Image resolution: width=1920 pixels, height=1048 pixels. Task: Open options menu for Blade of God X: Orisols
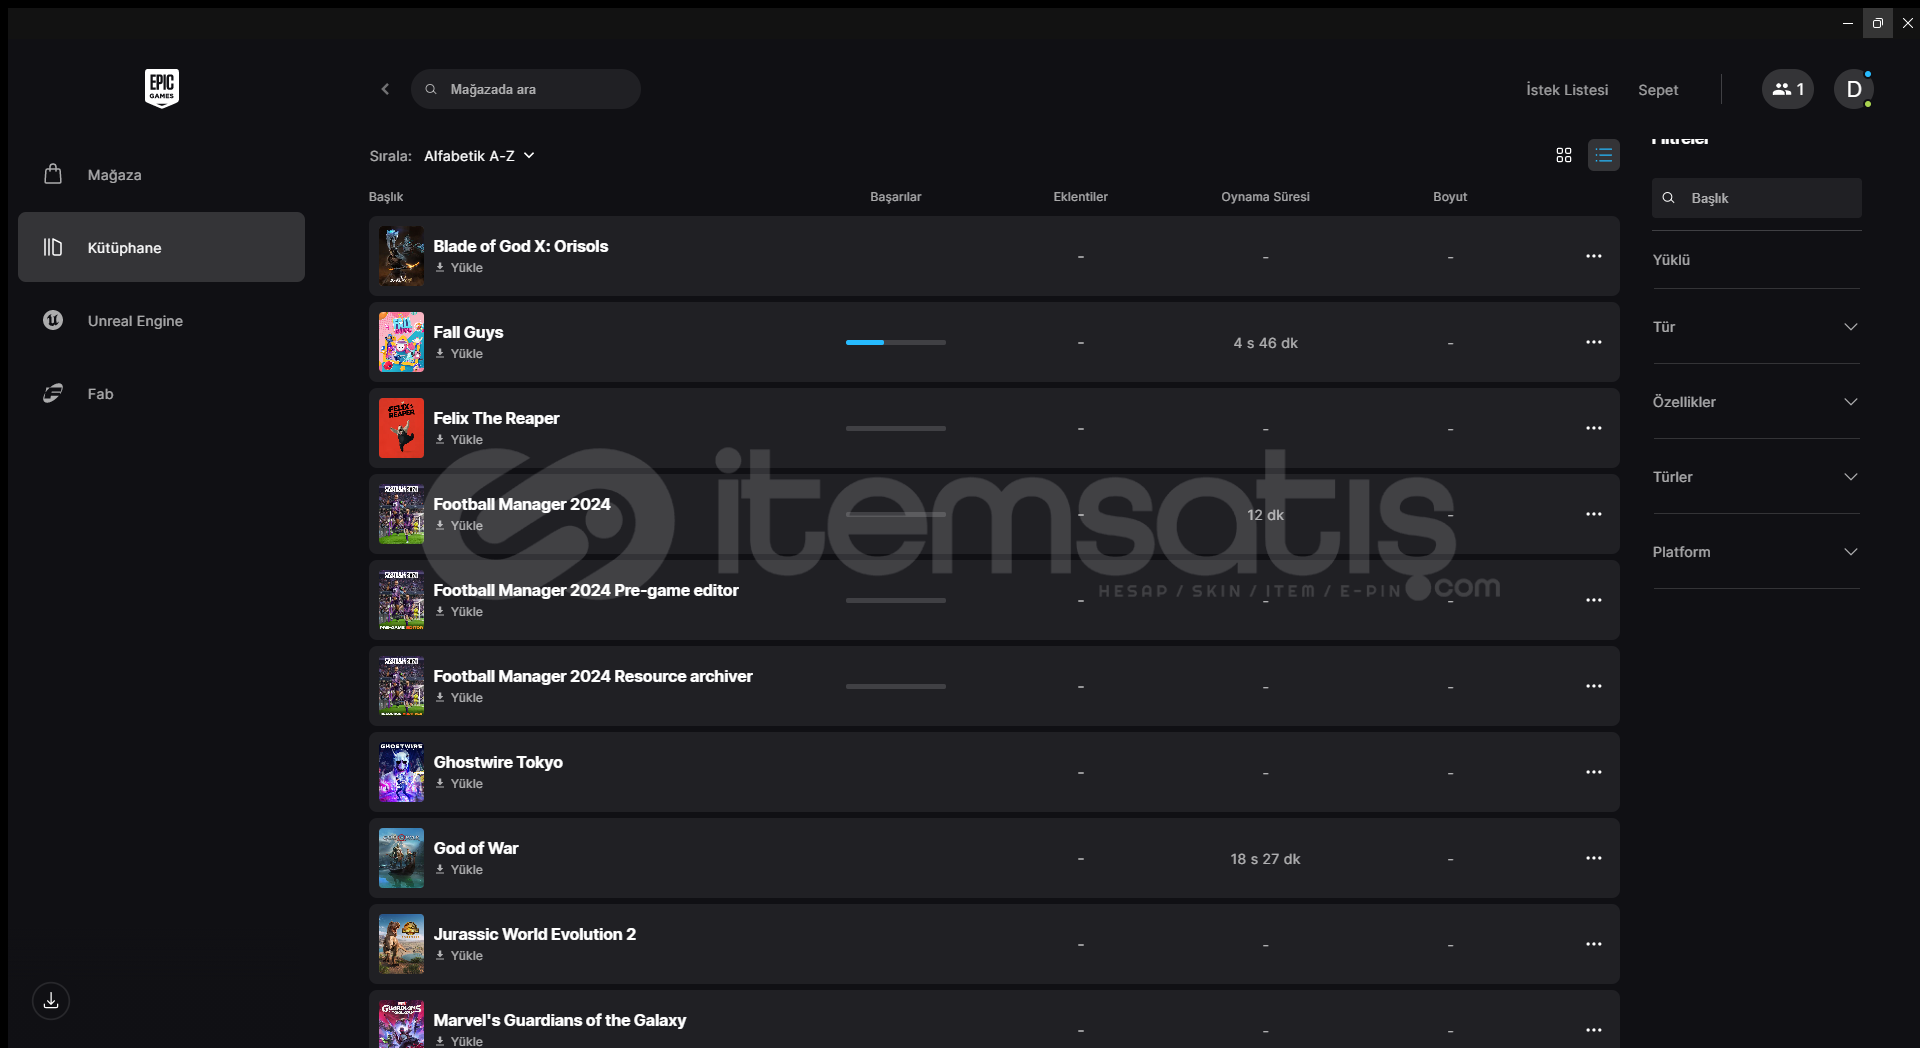[x=1594, y=256]
